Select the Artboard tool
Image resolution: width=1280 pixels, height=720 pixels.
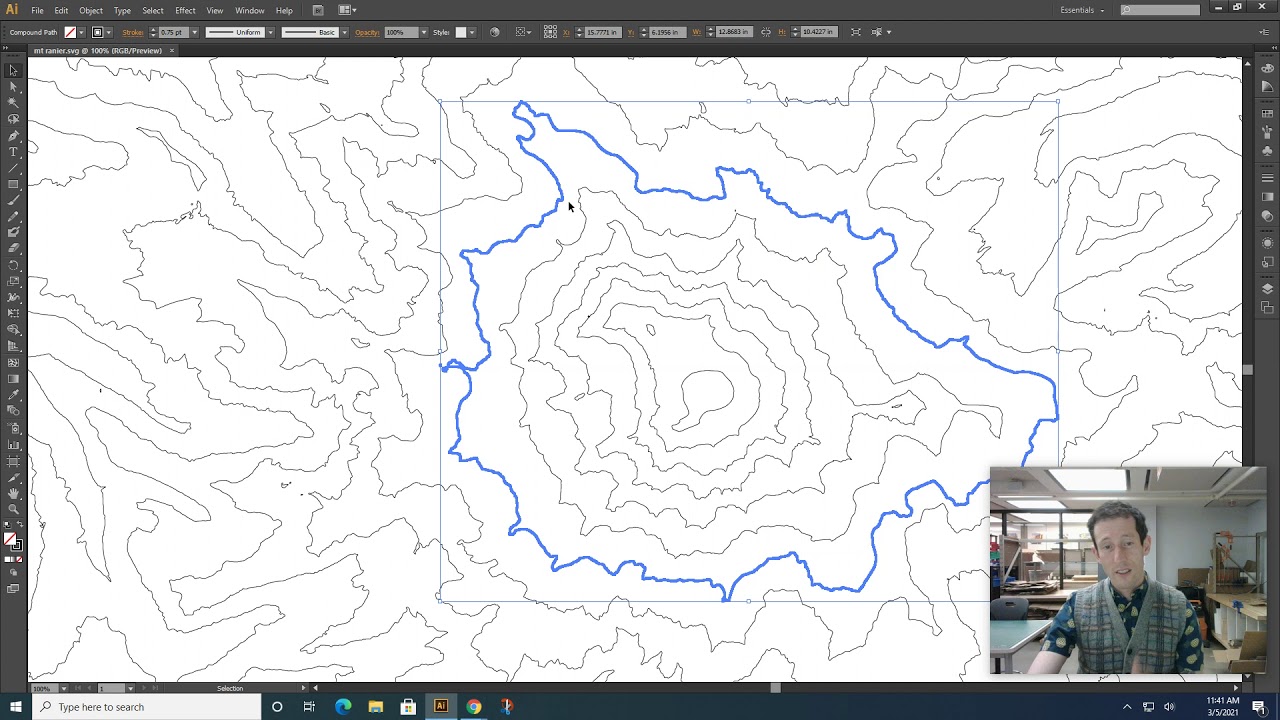coord(13,460)
